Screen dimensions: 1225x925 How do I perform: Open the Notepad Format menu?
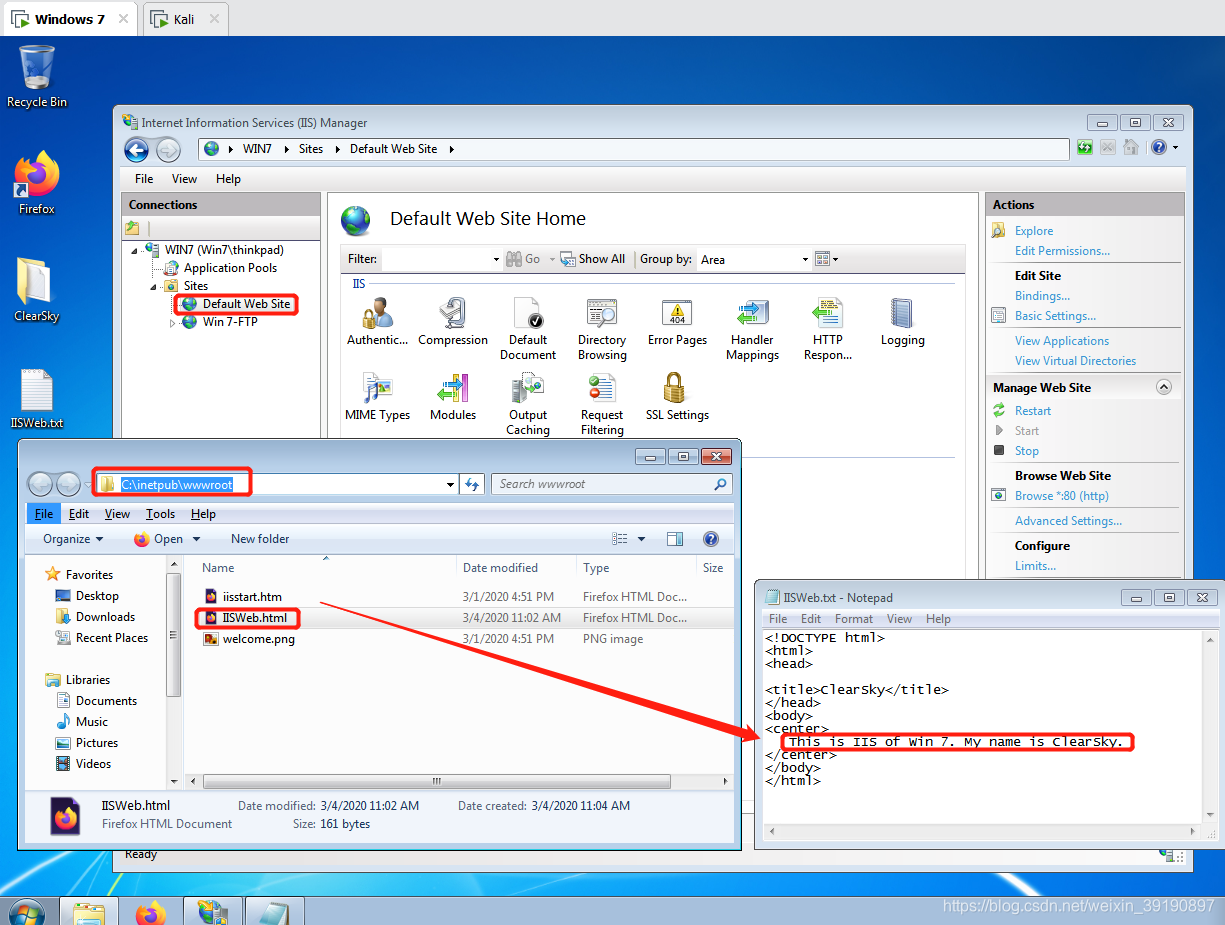854,619
